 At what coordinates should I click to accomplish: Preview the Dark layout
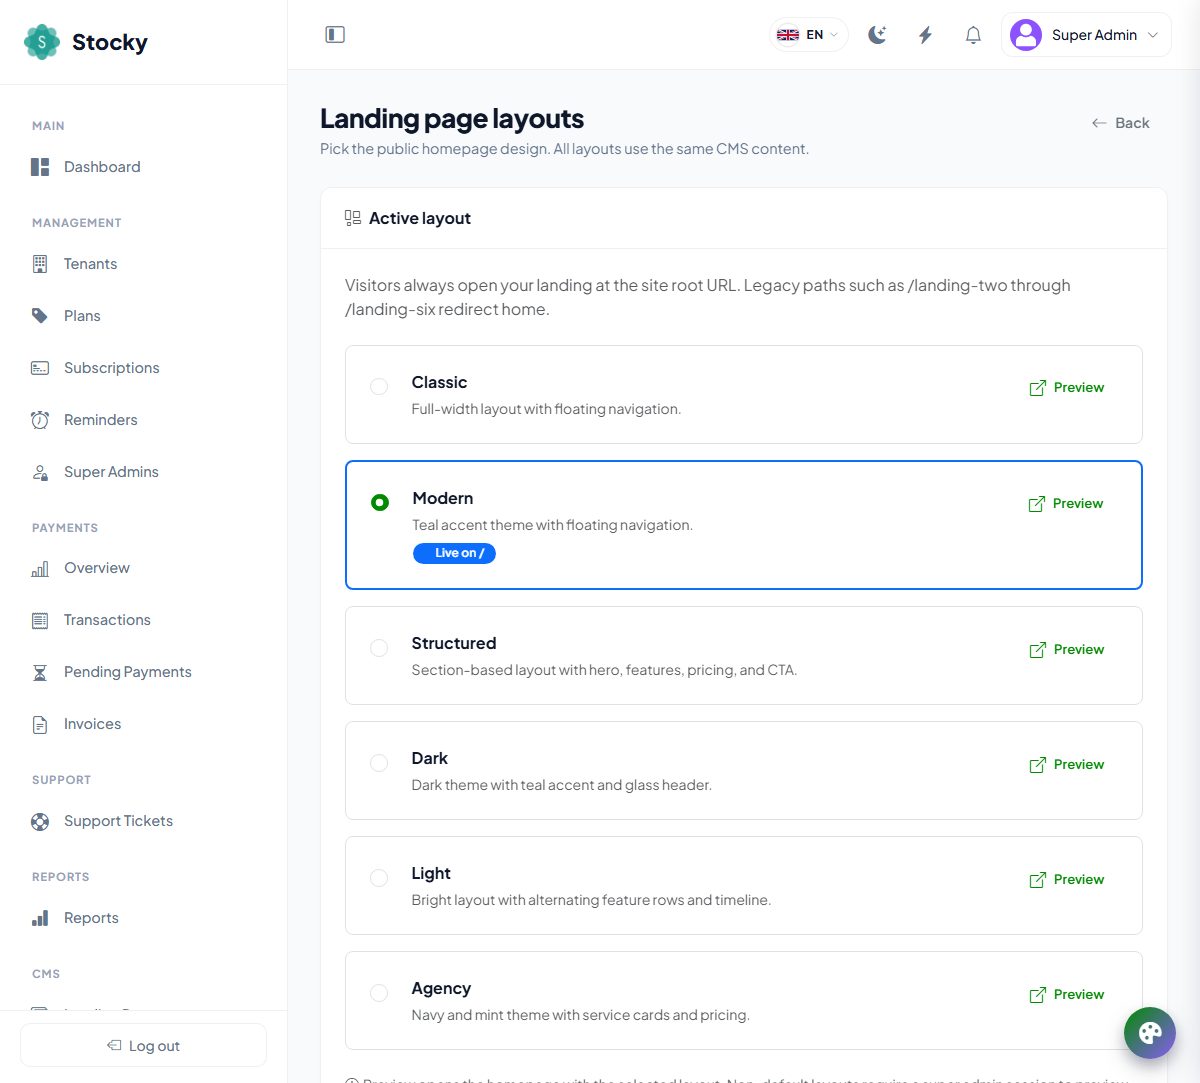coord(1066,764)
